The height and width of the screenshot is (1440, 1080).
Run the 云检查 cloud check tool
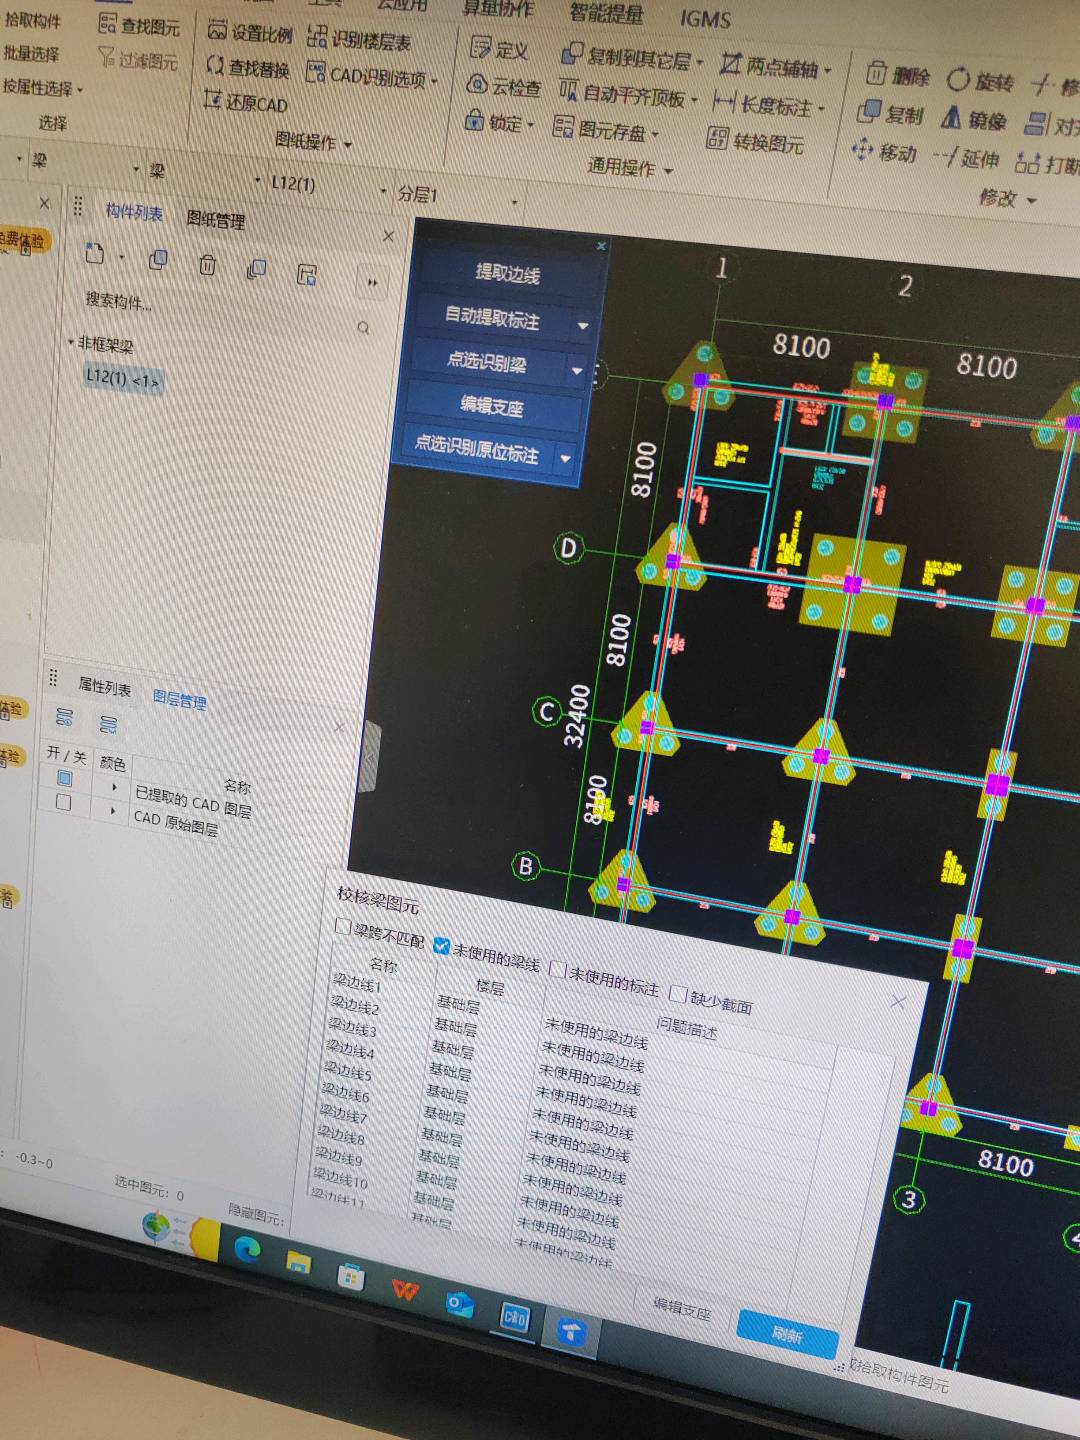pos(504,87)
